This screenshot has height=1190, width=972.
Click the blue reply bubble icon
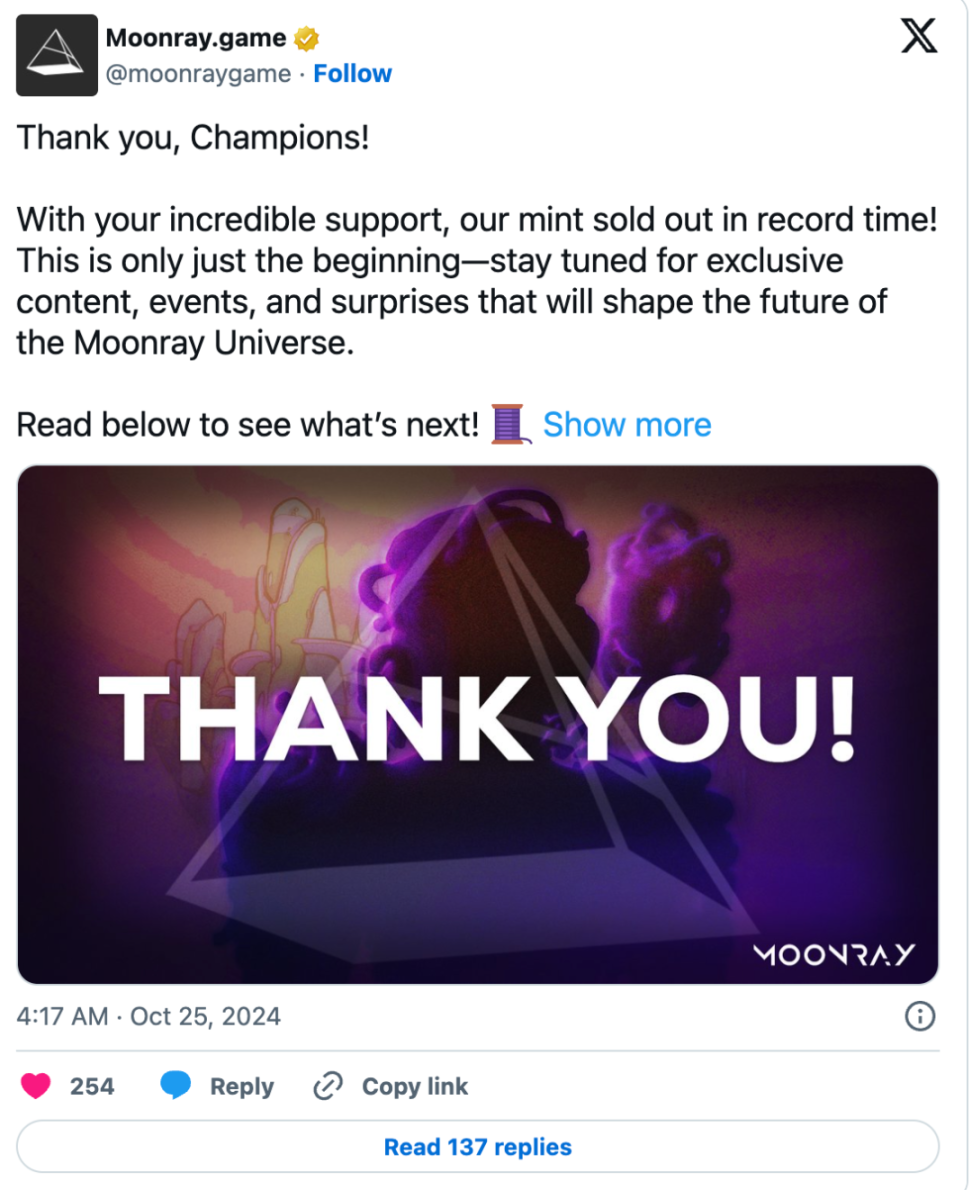click(175, 1085)
